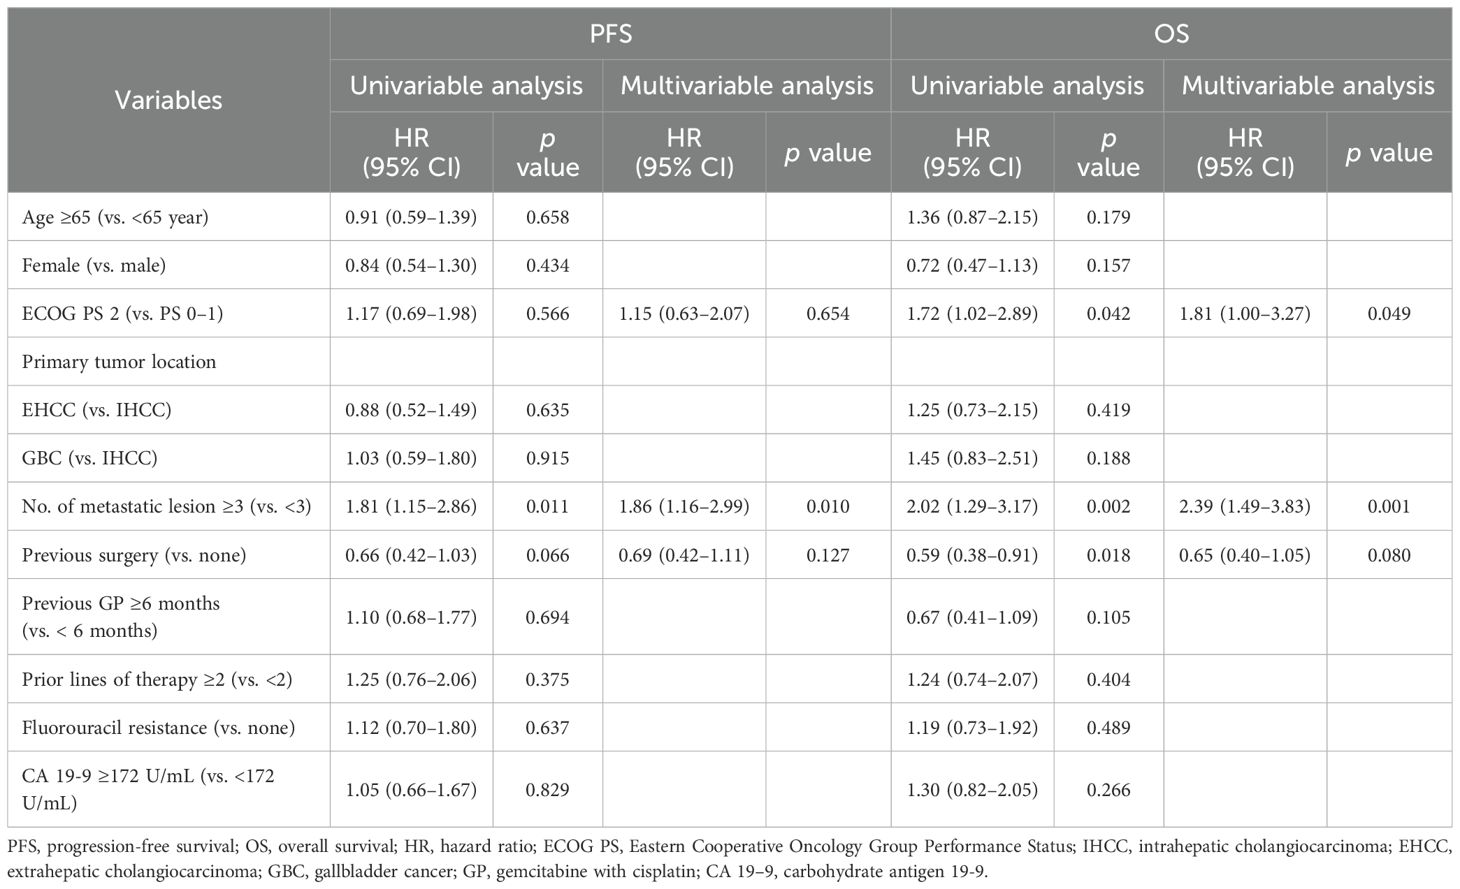The image size is (1460, 889).
Task: Click the 0.049 p value cell
Action: [x=1389, y=313]
